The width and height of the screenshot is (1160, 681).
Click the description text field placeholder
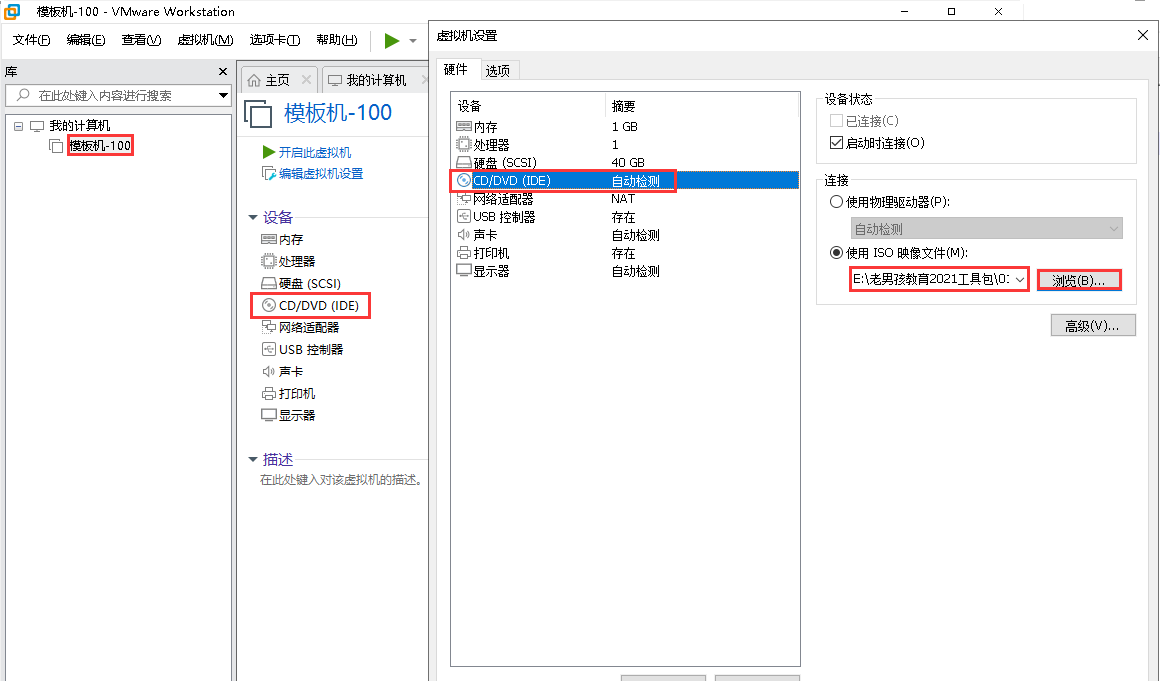click(341, 480)
